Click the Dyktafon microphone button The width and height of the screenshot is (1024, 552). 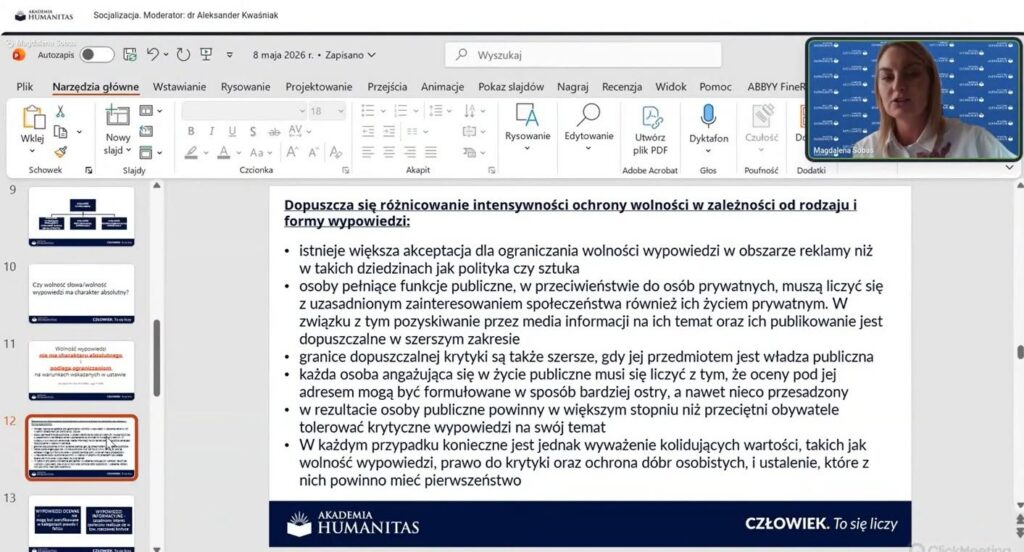[709, 129]
